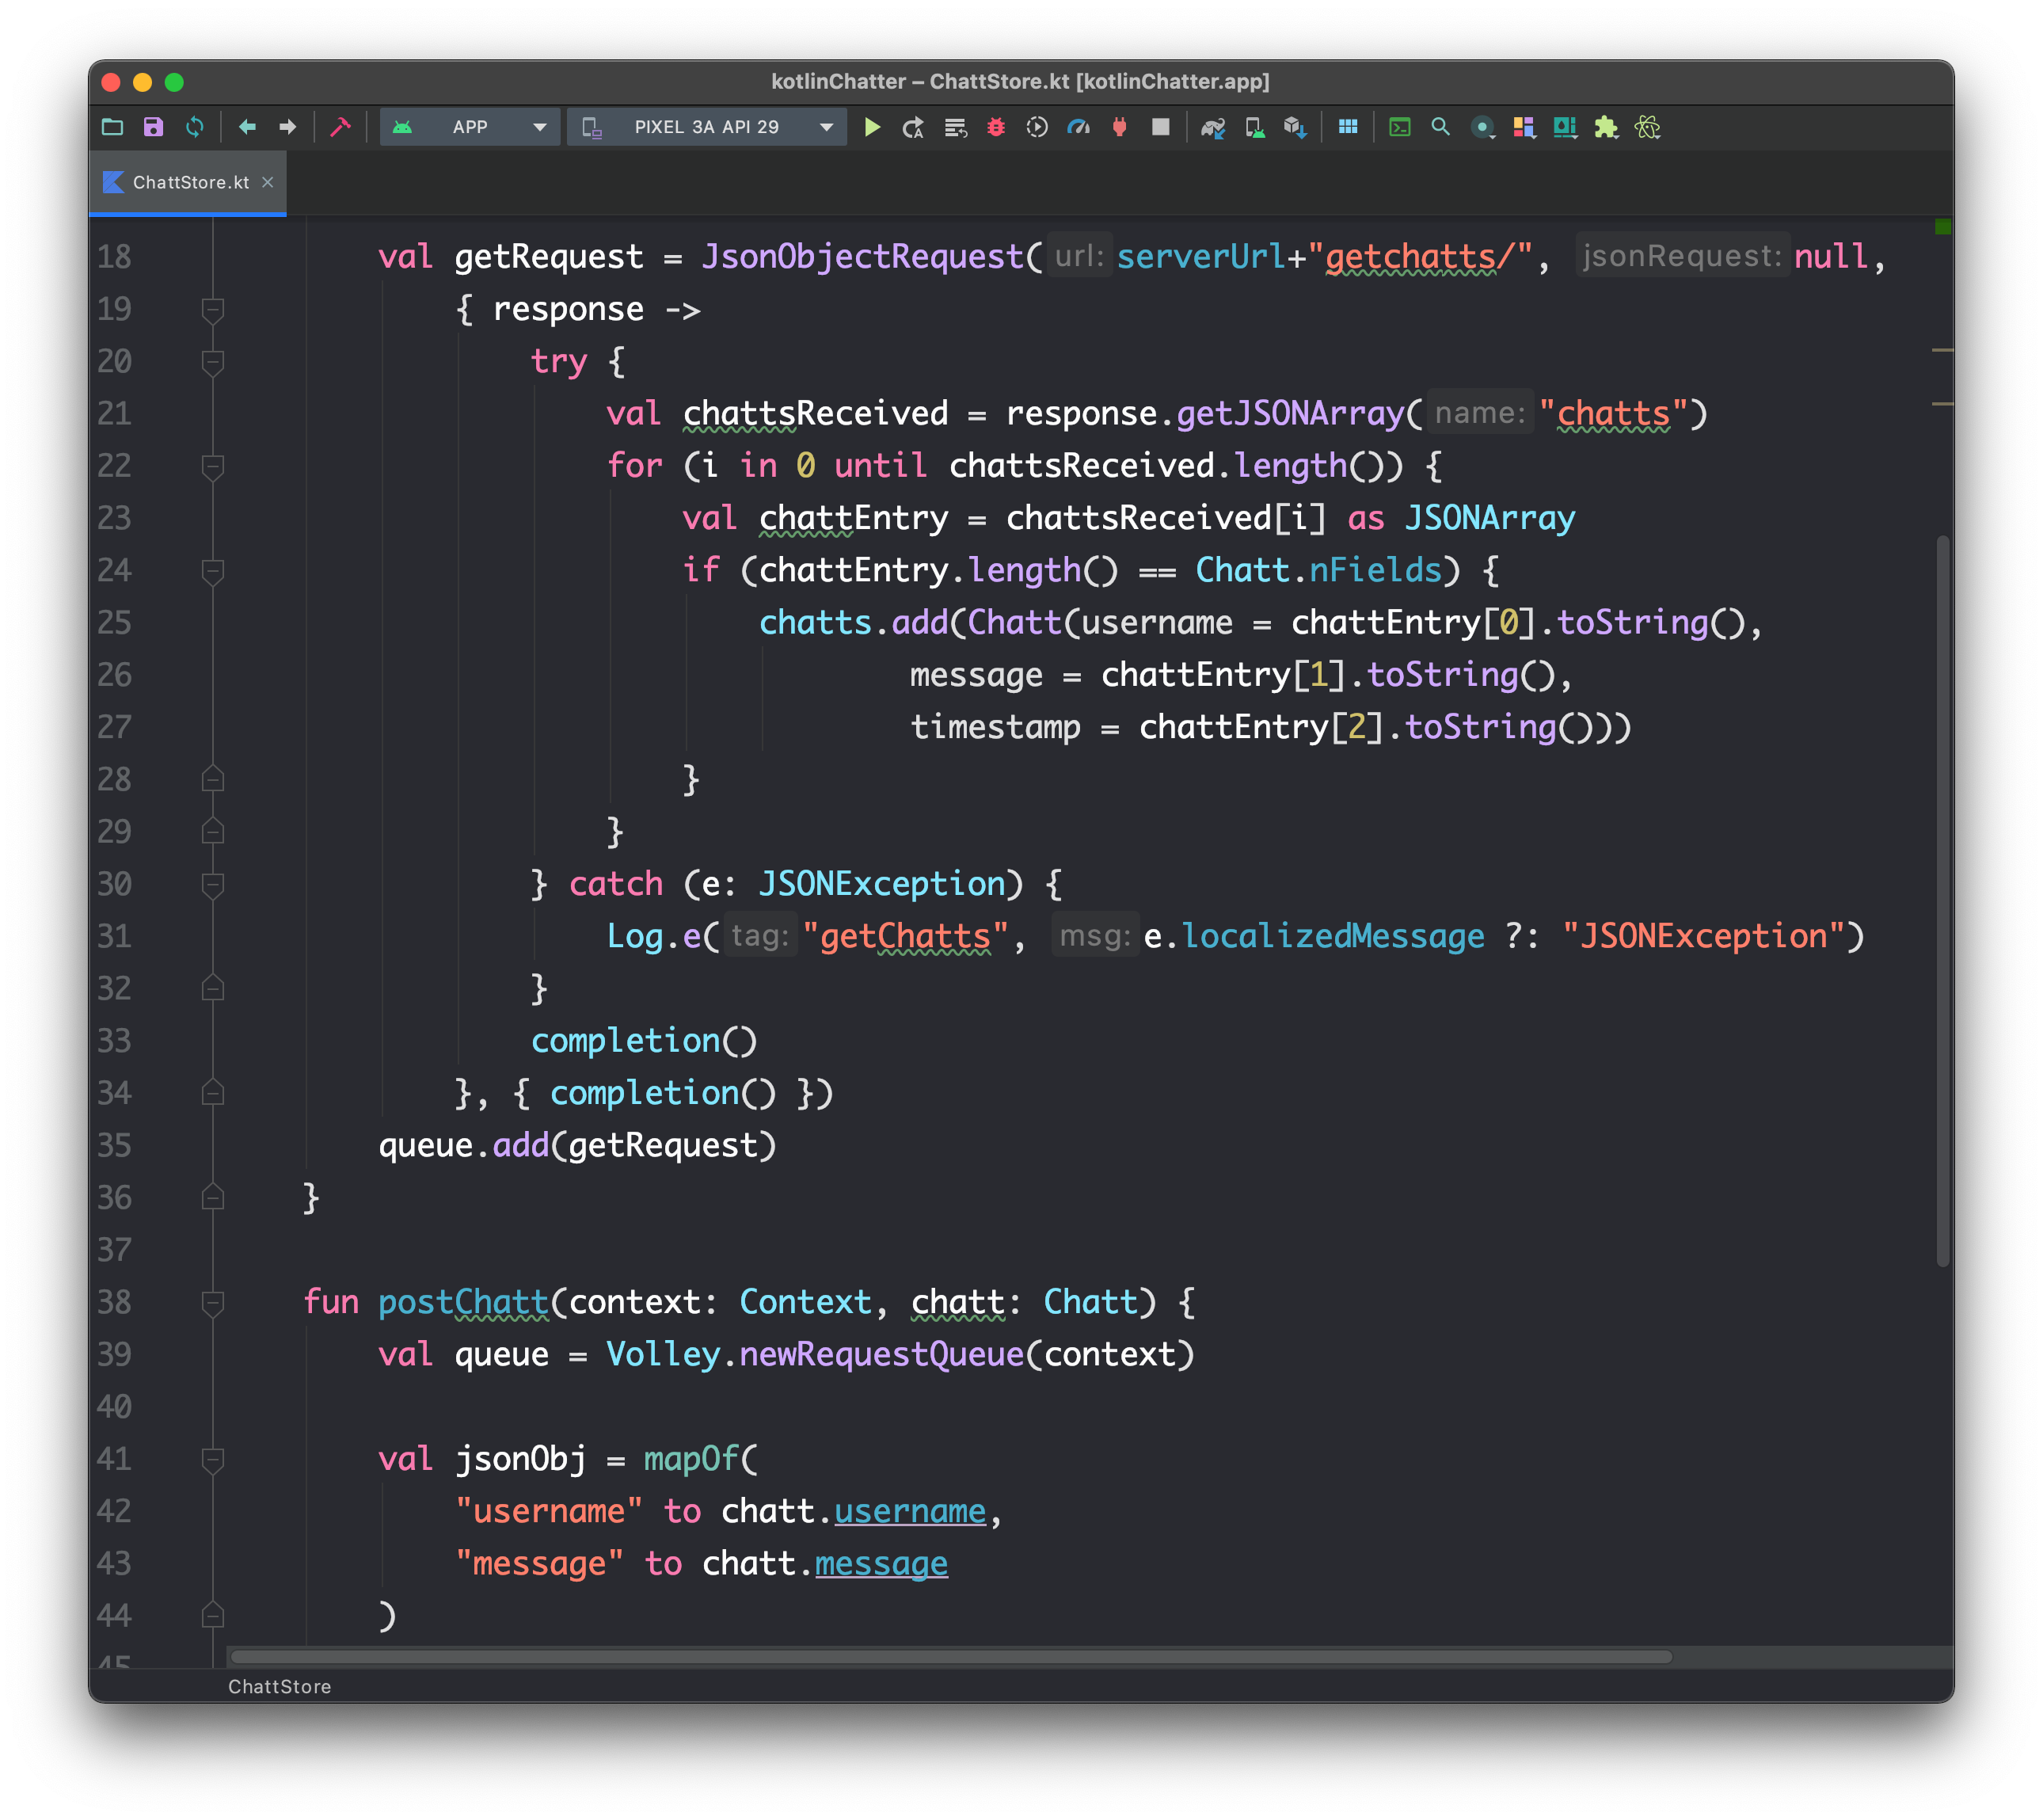Click JSONException in the catch clause

click(x=881, y=884)
